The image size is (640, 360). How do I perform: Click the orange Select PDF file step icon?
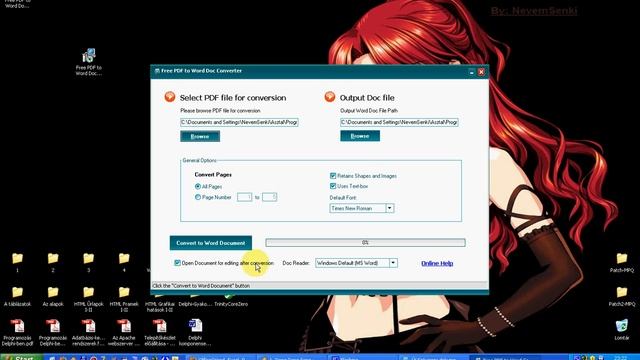[x=170, y=97]
